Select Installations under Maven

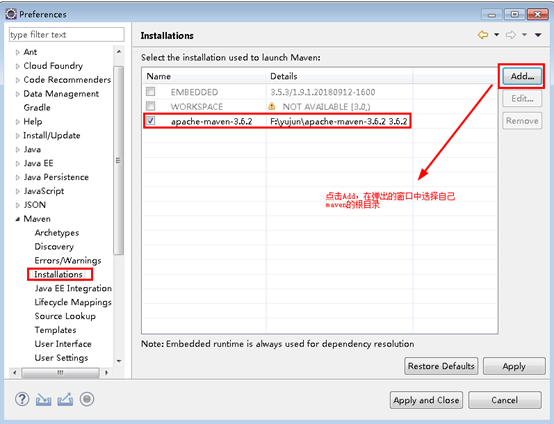[58, 274]
